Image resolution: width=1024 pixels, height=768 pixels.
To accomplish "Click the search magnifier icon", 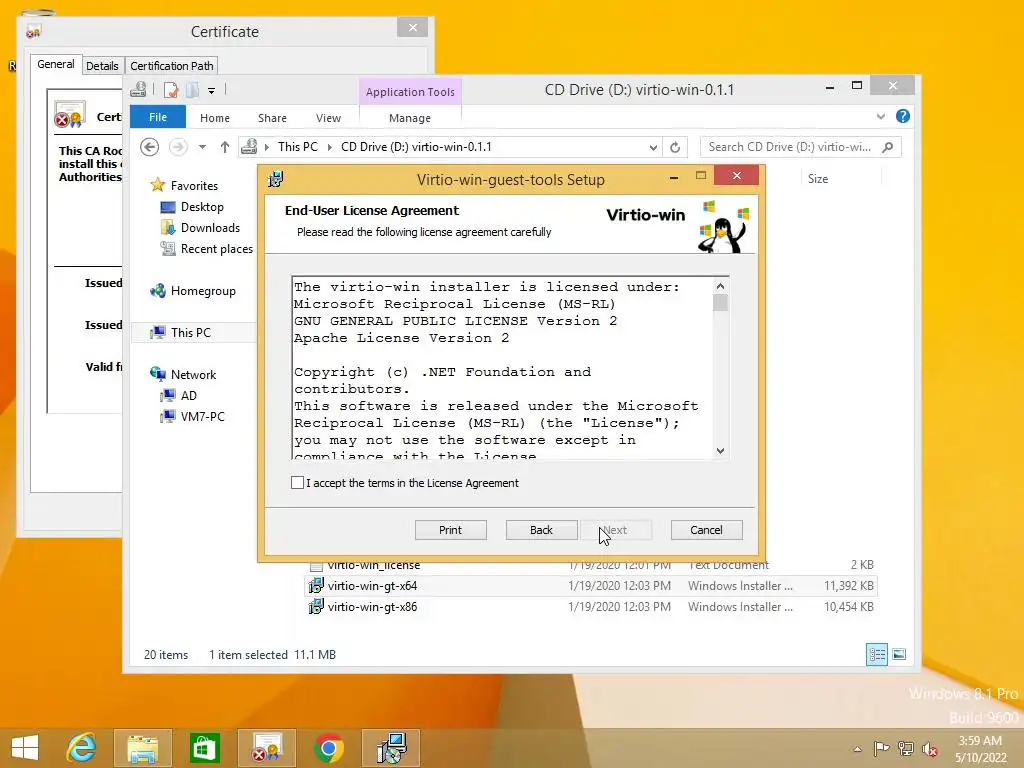I will pos(888,147).
